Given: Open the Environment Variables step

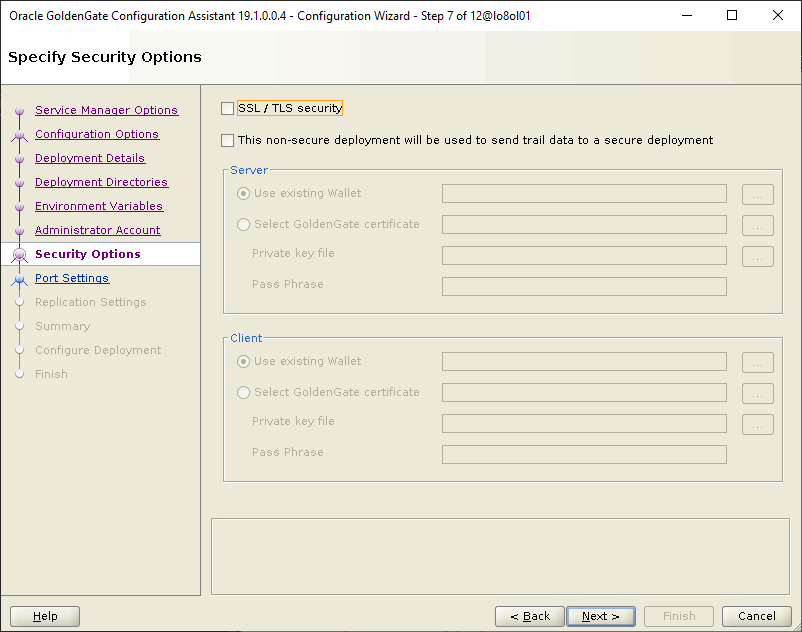Looking at the screenshot, I should point(98,206).
